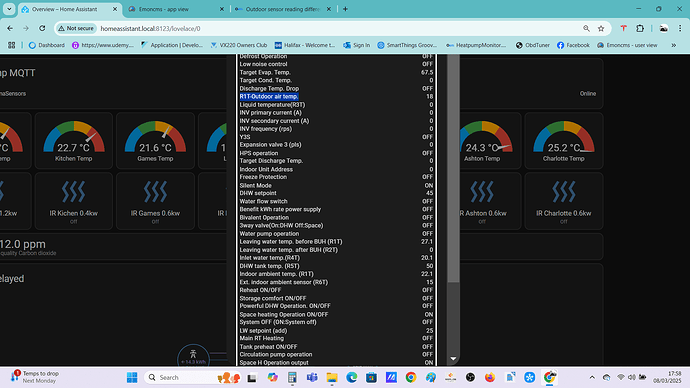690x388 pixels.
Task: Expand hidden bookmarks with the chevron
Action: (673, 45)
